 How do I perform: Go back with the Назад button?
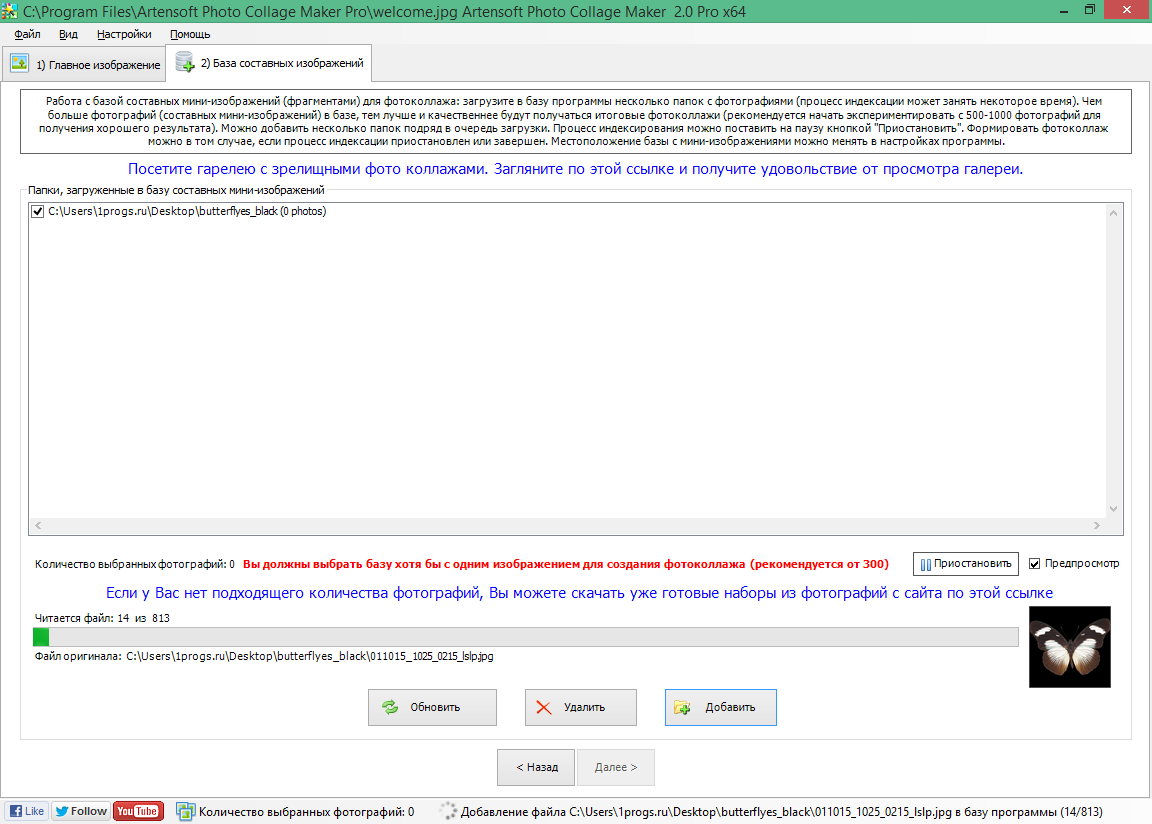(537, 767)
